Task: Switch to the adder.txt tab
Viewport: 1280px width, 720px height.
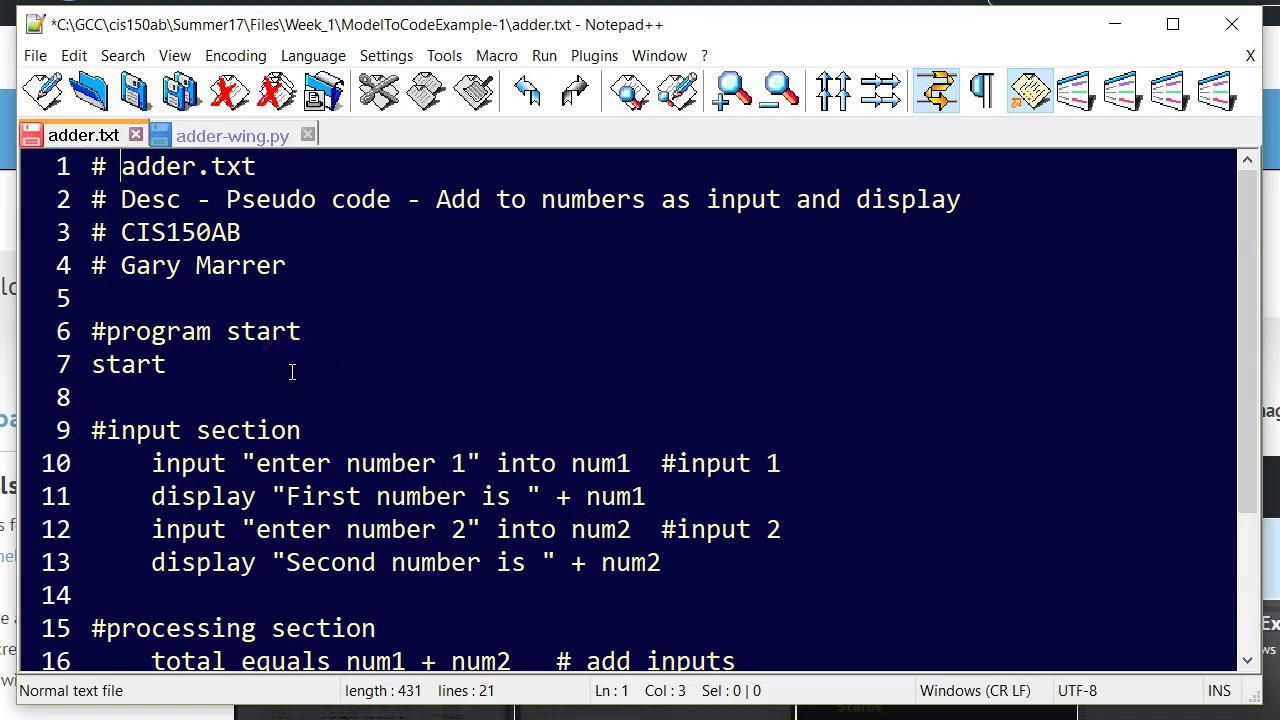Action: point(83,135)
